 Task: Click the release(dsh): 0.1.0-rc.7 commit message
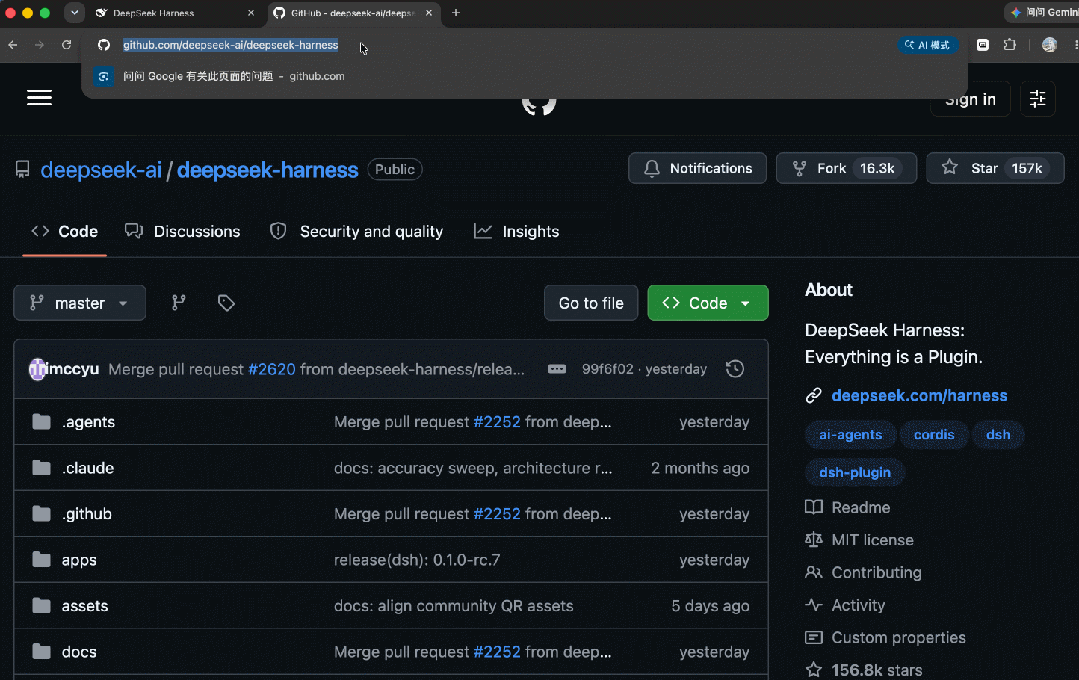[417, 560]
